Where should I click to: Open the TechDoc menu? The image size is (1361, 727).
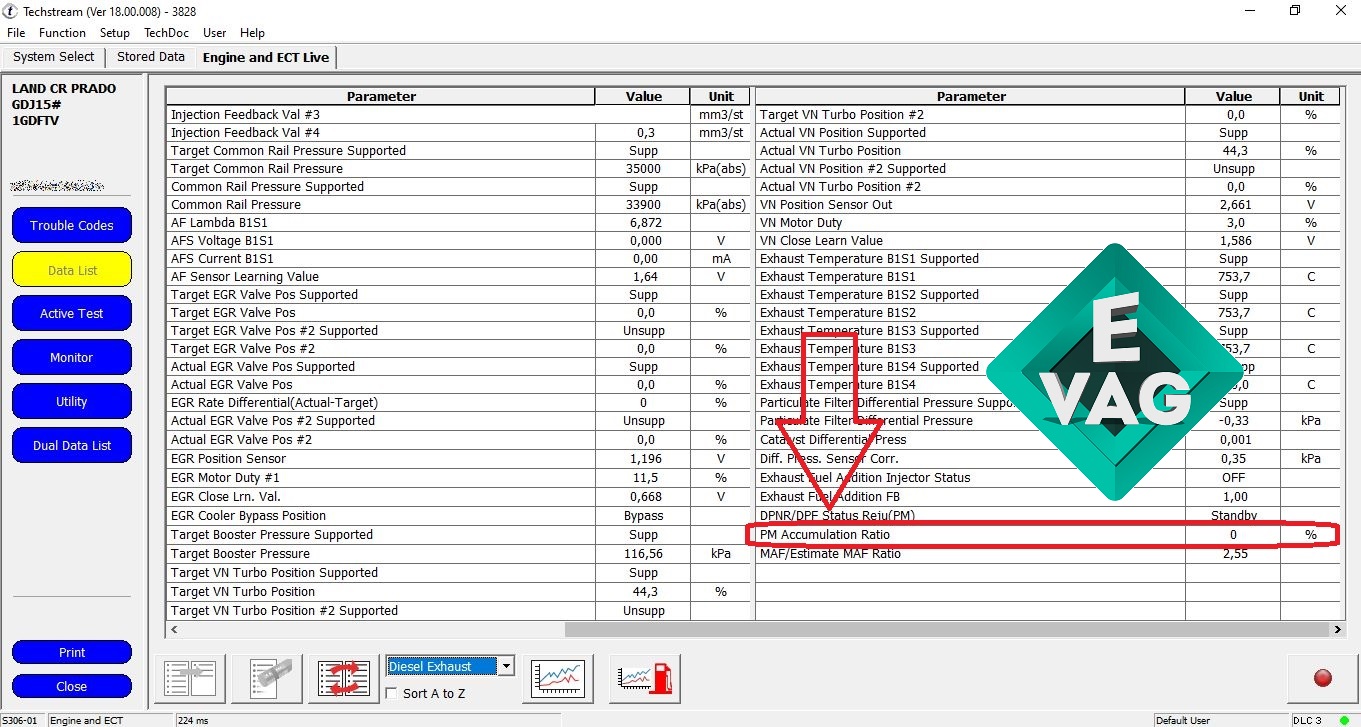(167, 33)
